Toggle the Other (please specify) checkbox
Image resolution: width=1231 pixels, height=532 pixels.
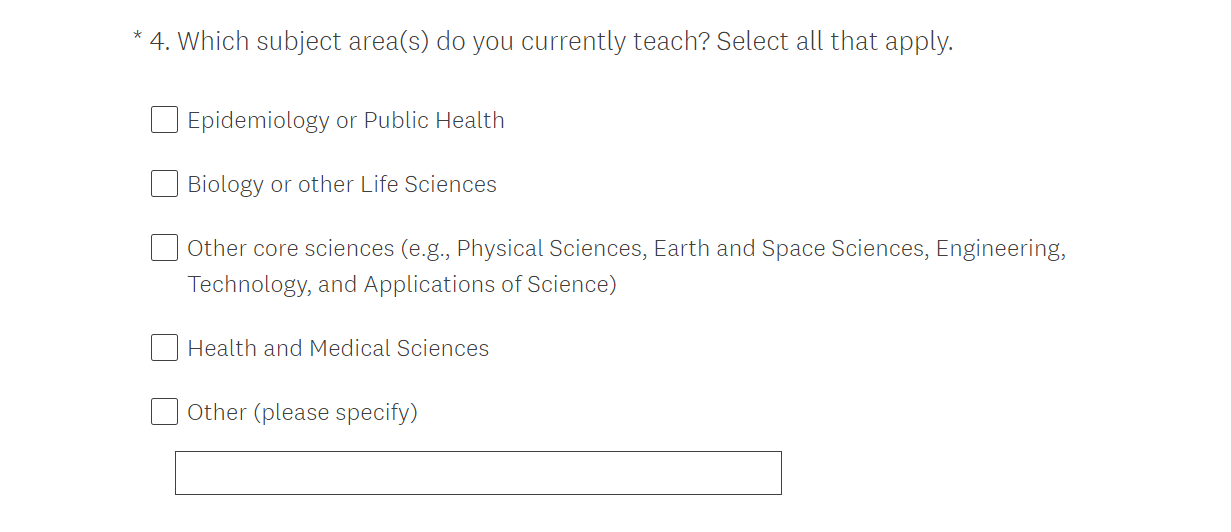(x=165, y=412)
